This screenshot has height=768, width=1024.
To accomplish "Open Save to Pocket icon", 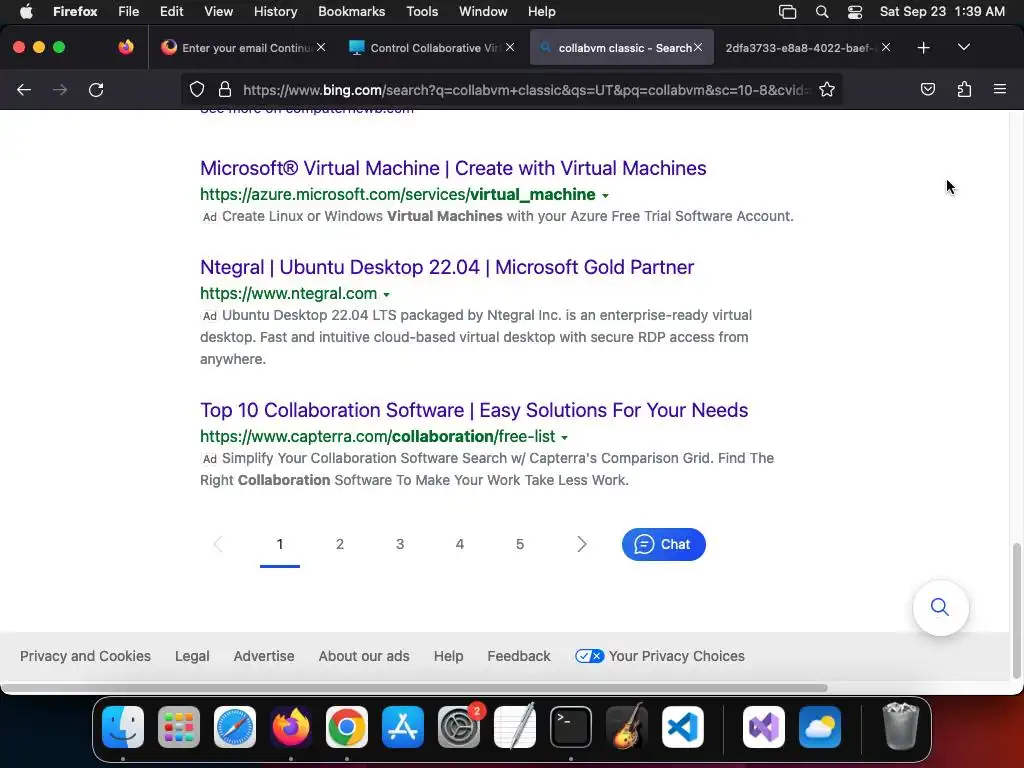I will pos(927,89).
